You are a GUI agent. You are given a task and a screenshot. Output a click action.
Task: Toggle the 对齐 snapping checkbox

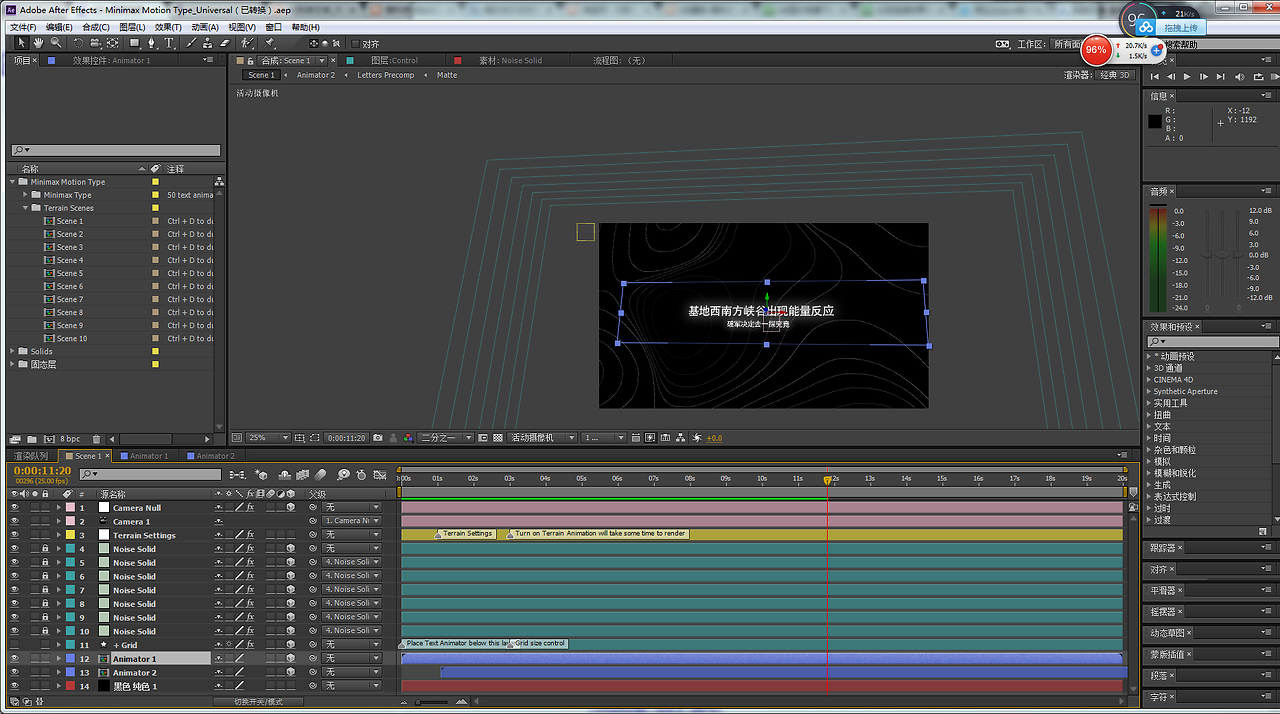coord(354,44)
